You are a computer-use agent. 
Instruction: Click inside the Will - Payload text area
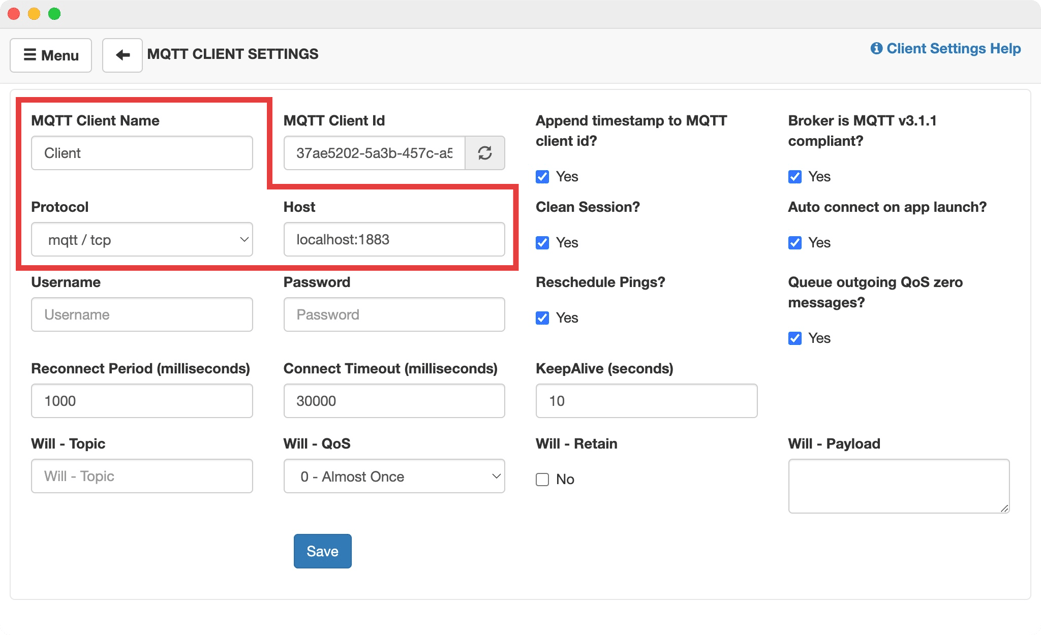898,487
